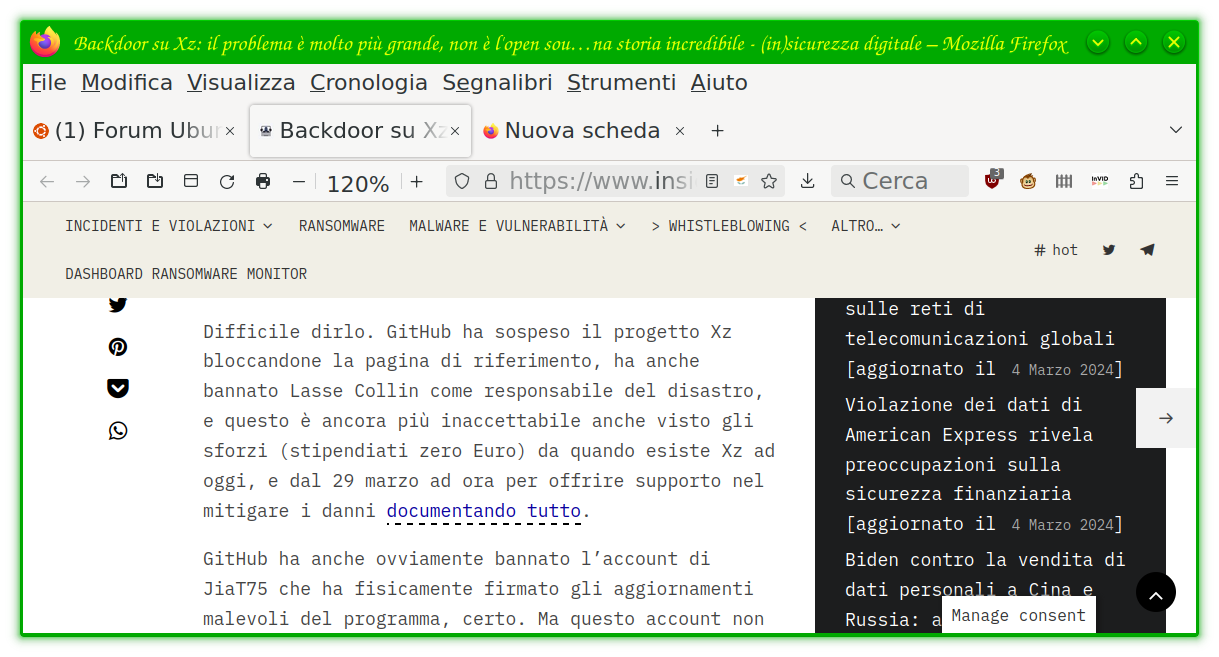Screen dimensions: 1219x657
Task: Switch to Nuova scheda tab
Action: coord(582,131)
